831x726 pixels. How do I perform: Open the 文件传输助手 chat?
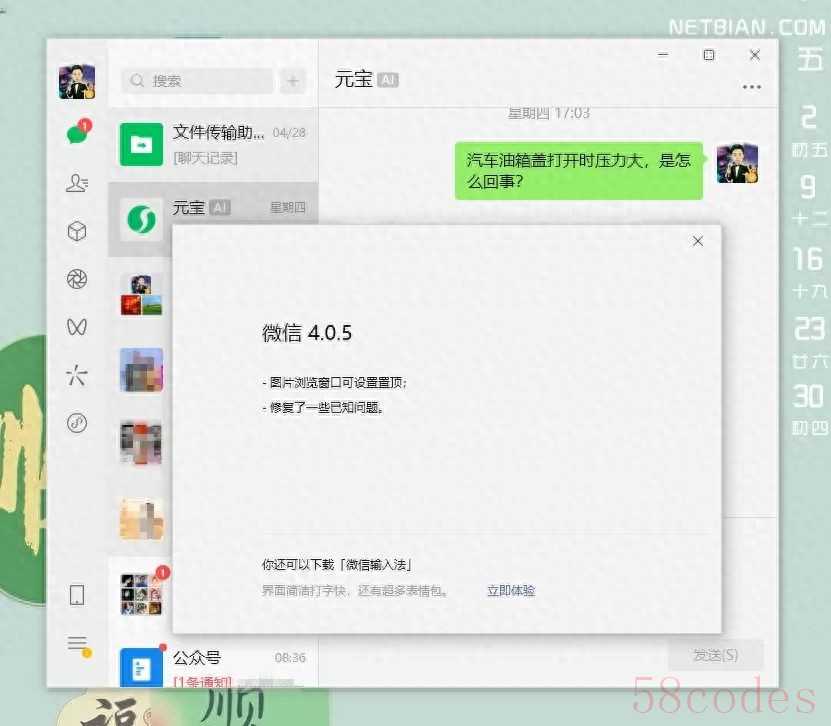click(213, 144)
